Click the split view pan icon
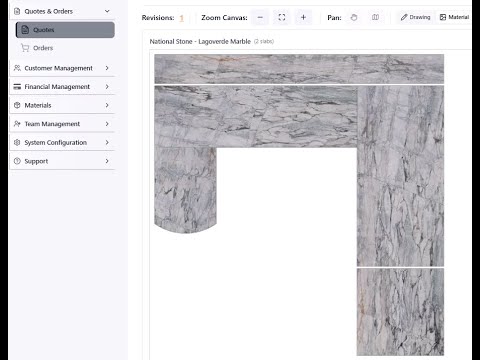 click(375, 17)
